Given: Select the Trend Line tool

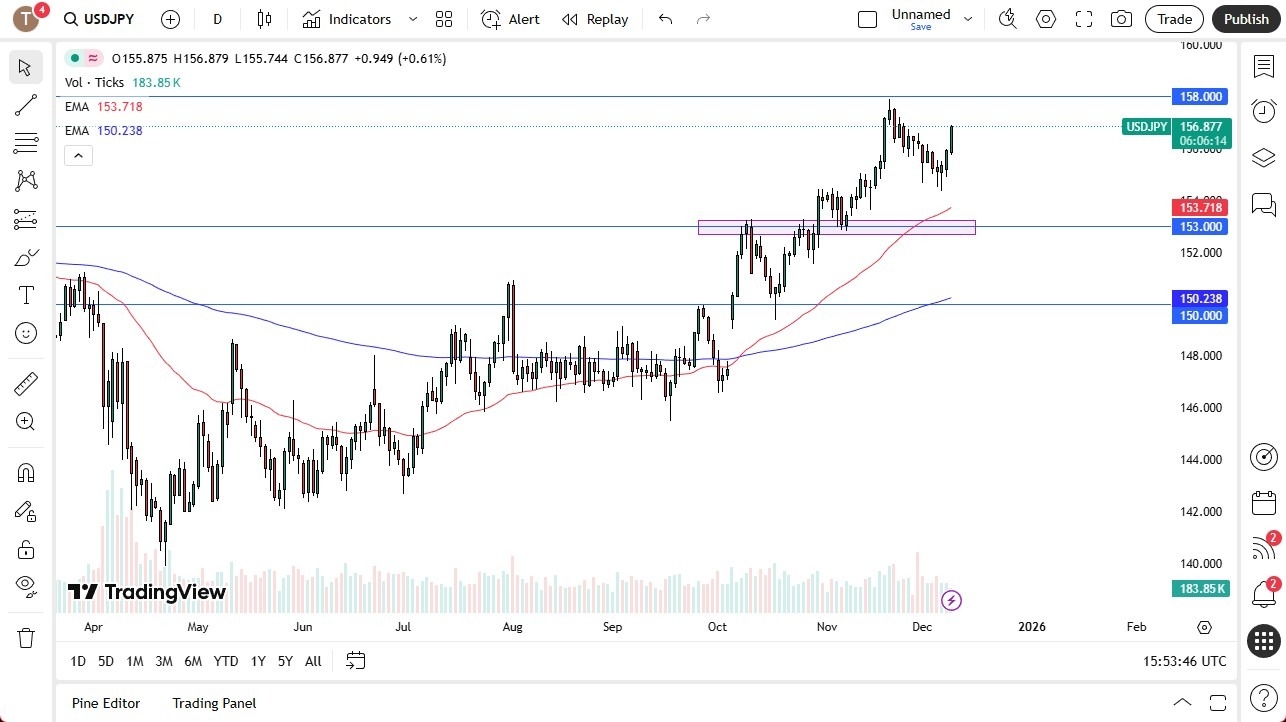Looking at the screenshot, I should 25,105.
